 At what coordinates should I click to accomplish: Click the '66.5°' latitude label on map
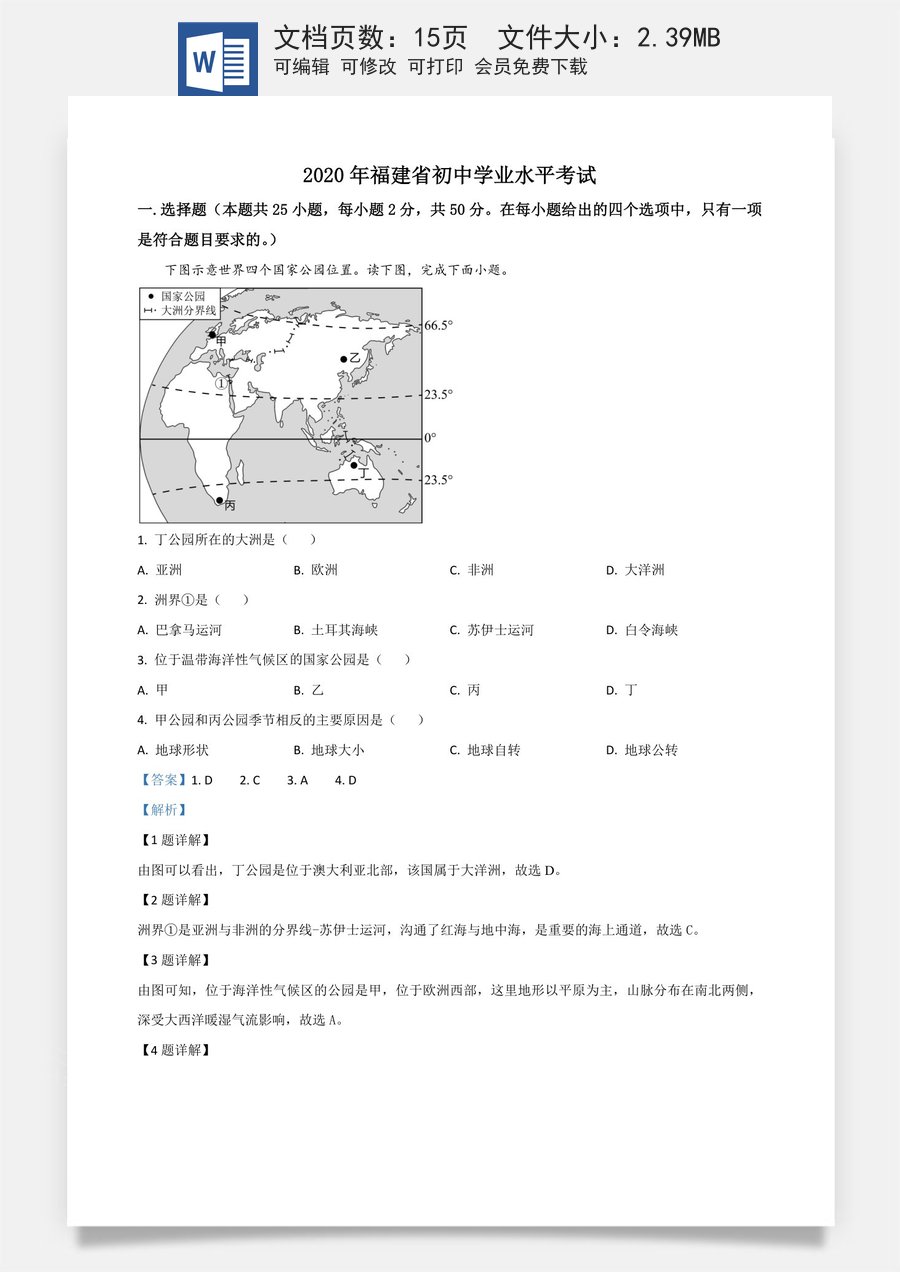tap(438, 326)
